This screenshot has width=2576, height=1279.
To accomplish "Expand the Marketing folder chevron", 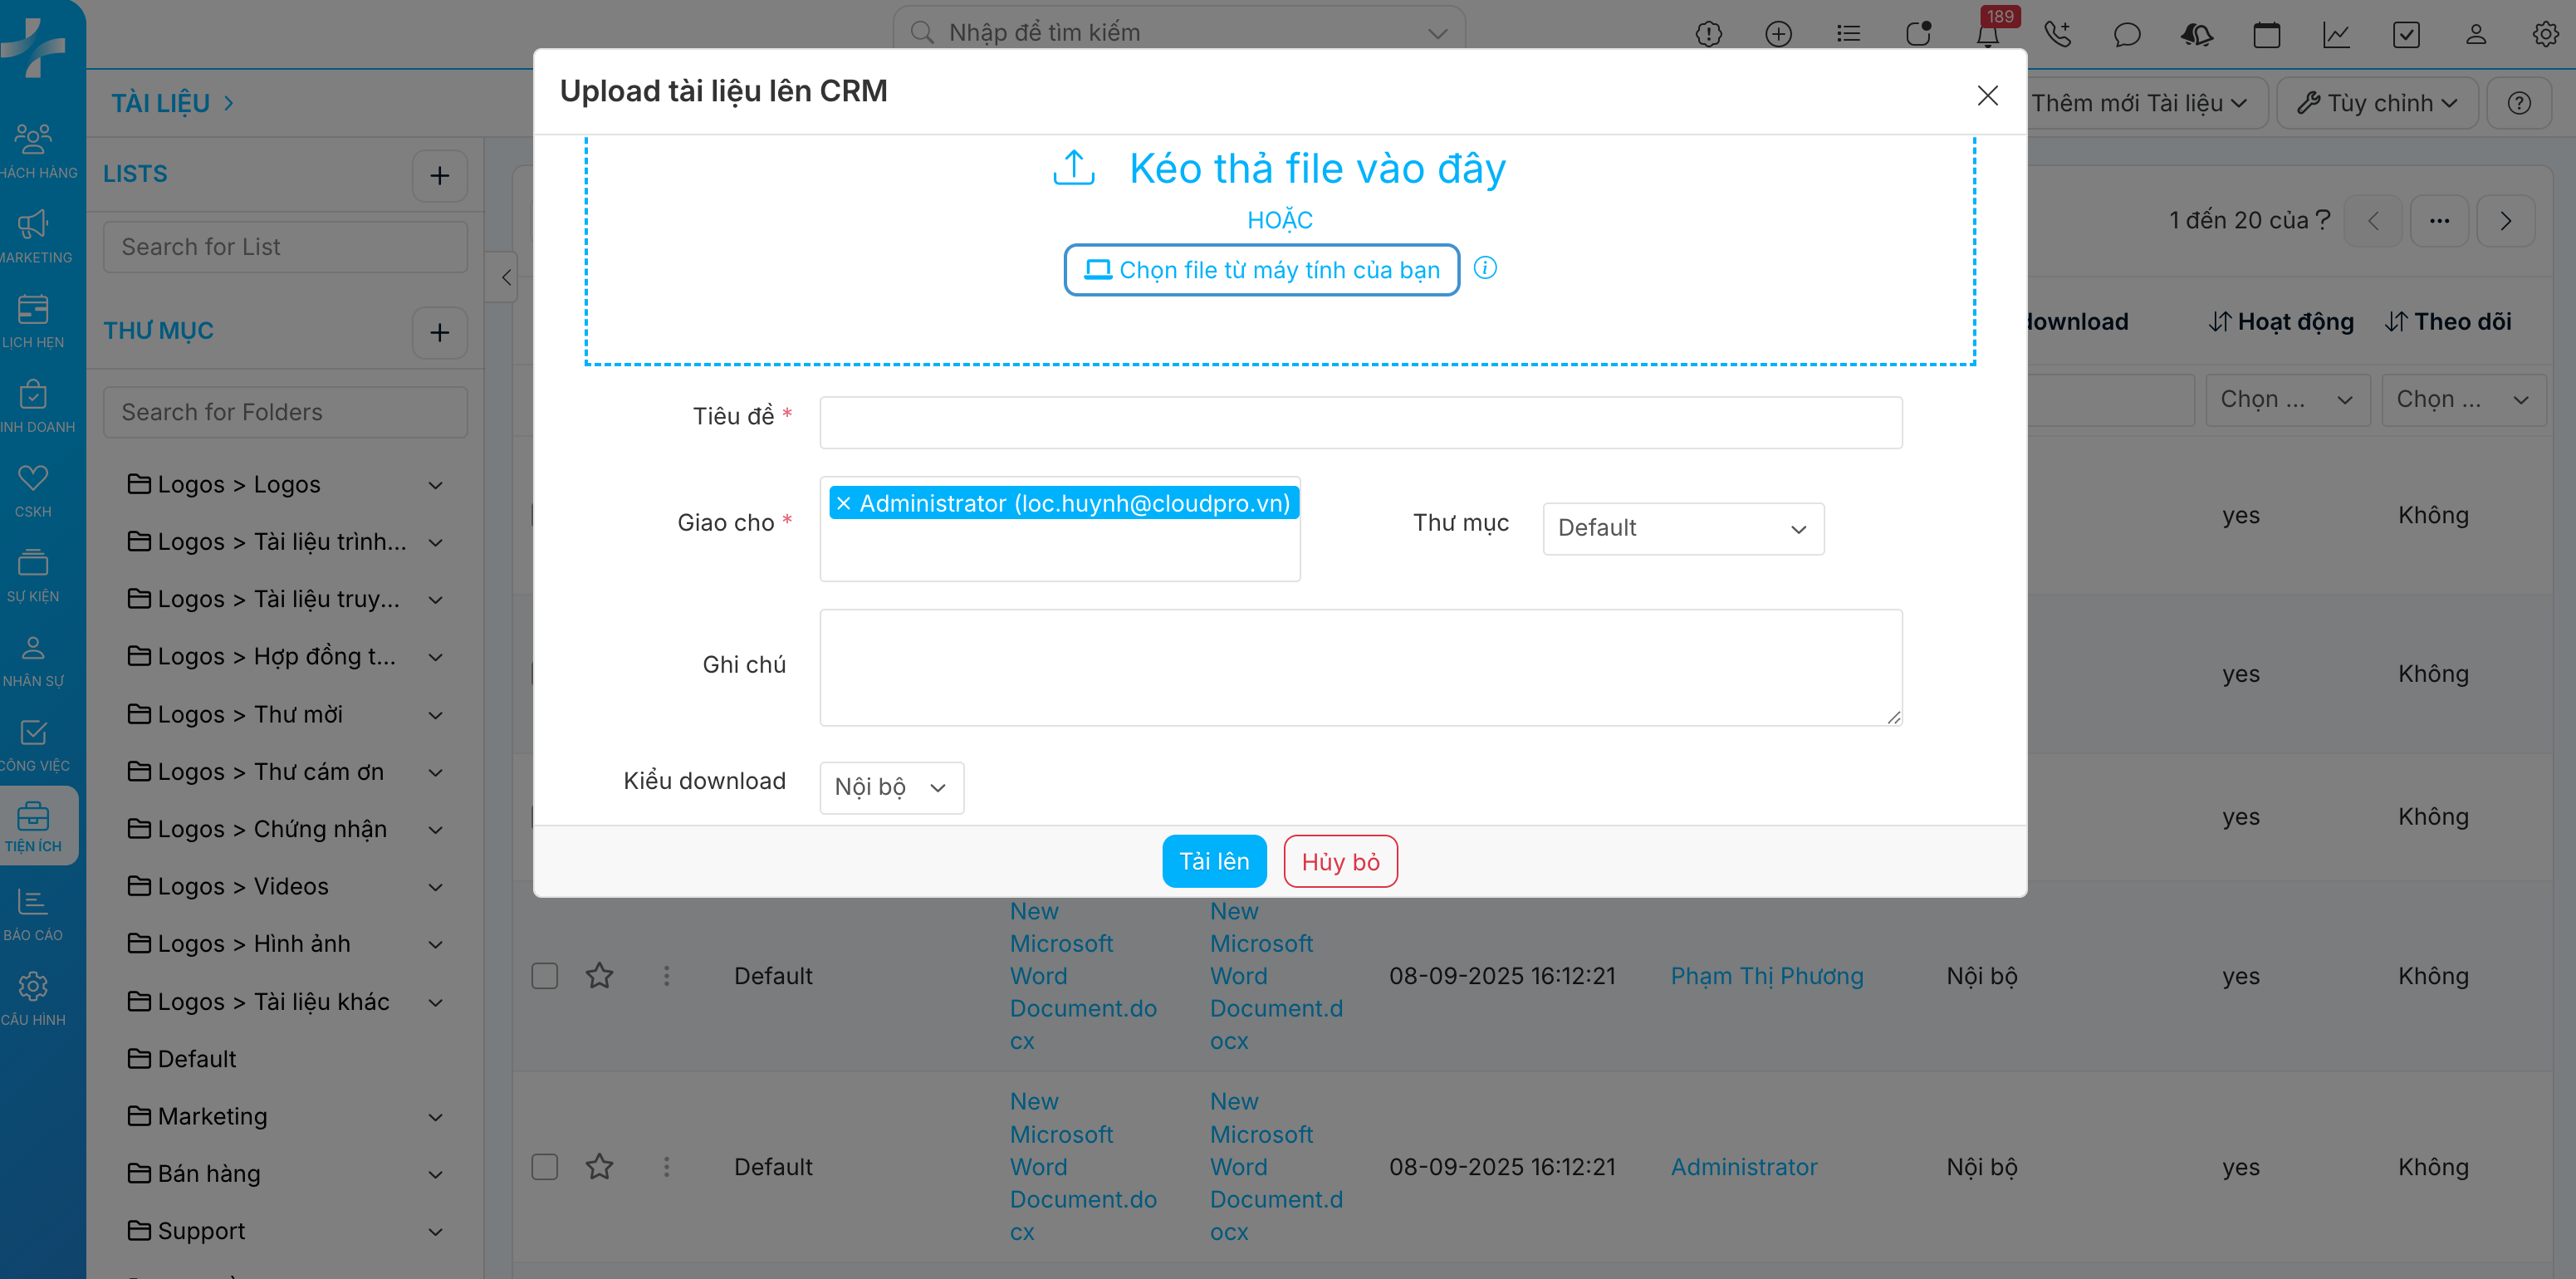I will click(436, 1117).
